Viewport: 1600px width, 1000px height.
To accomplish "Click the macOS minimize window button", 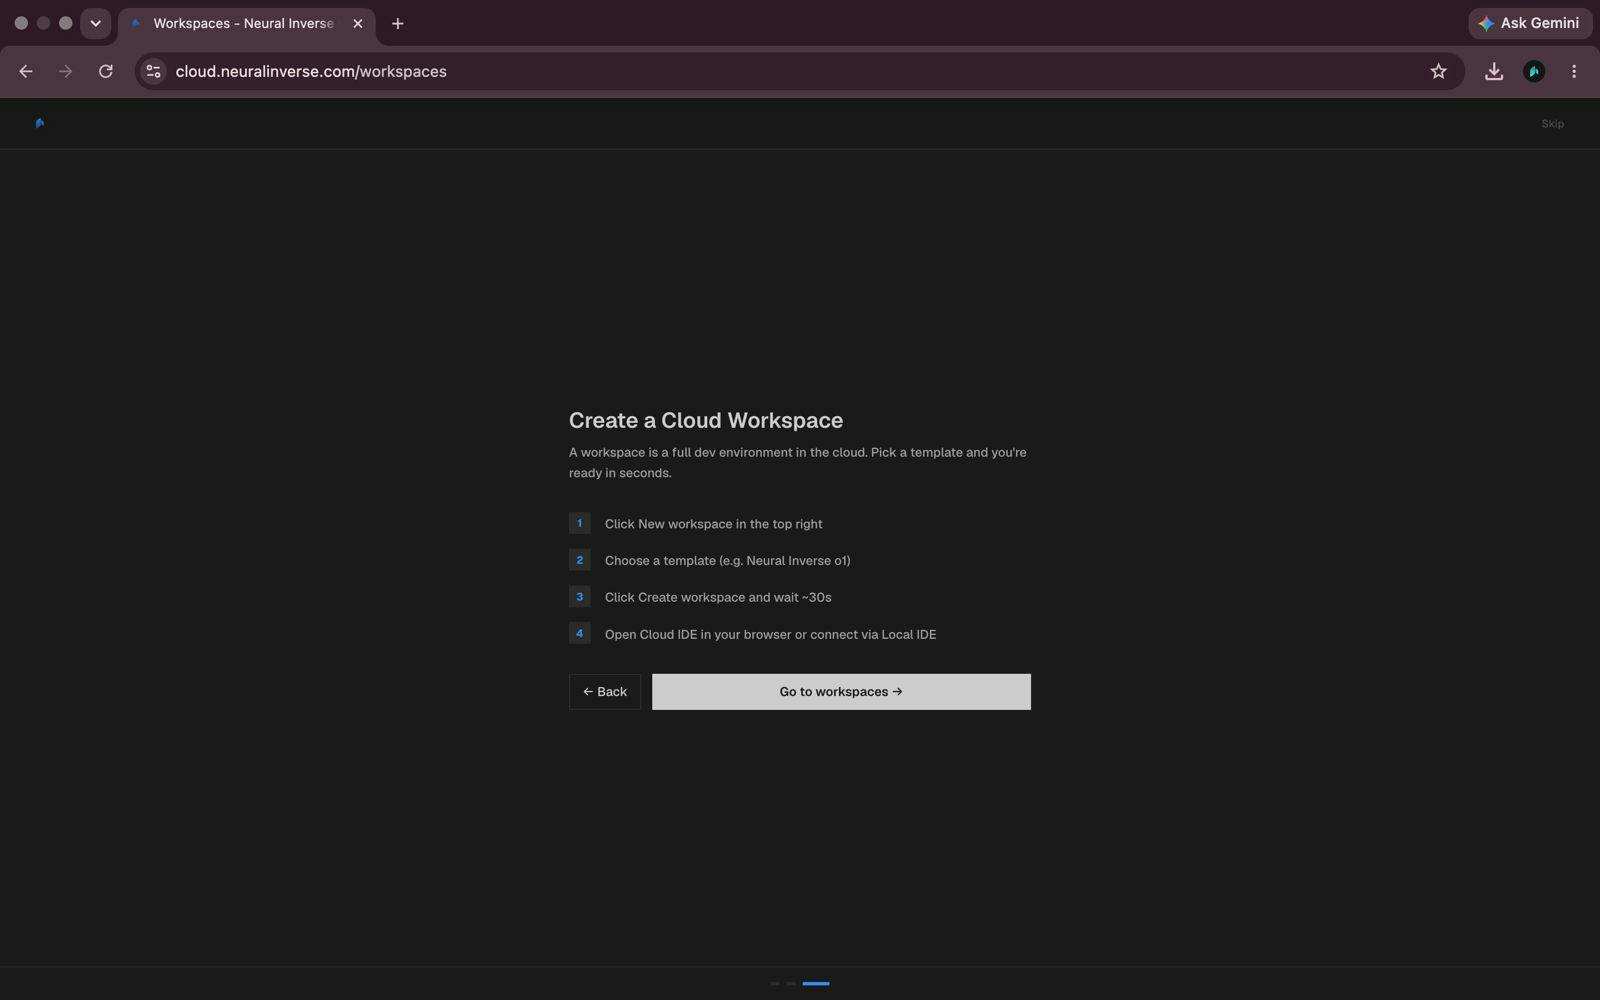I will 43,23.
